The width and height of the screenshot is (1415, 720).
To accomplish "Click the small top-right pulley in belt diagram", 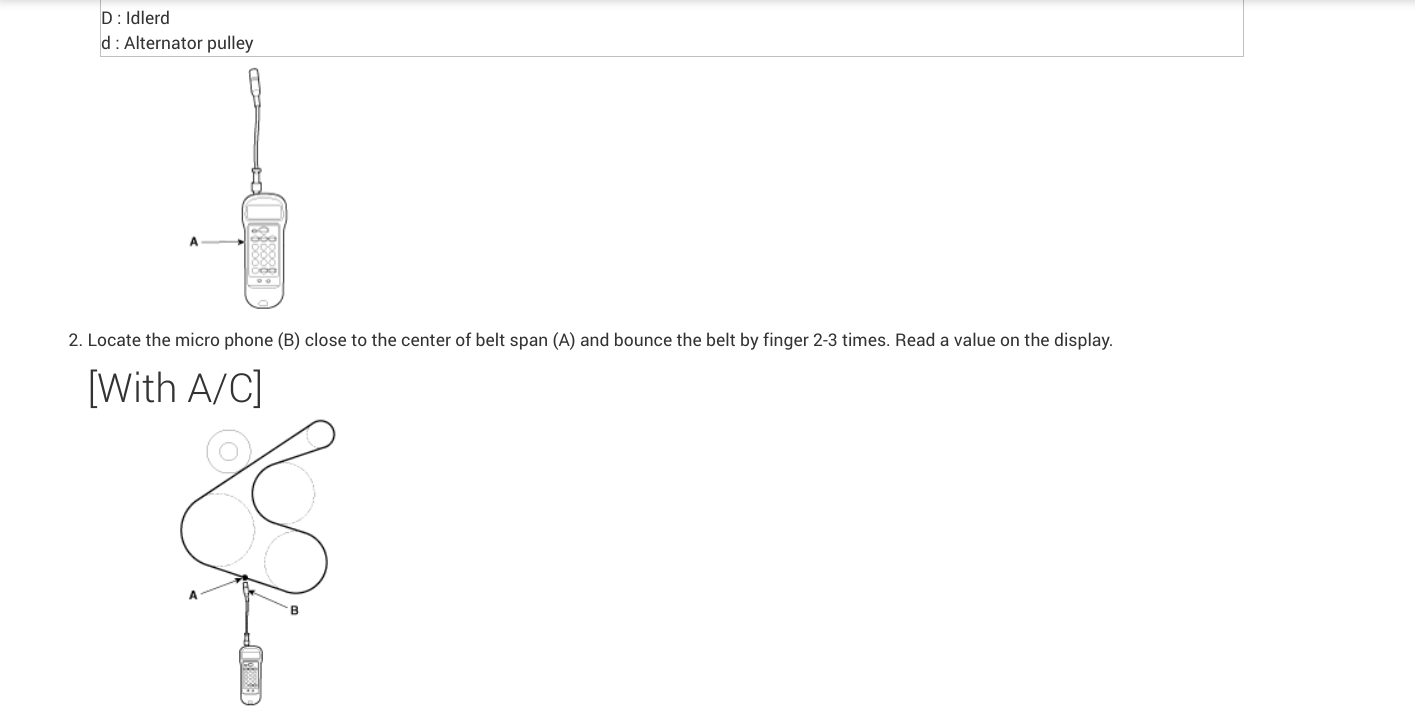I will (x=320, y=434).
